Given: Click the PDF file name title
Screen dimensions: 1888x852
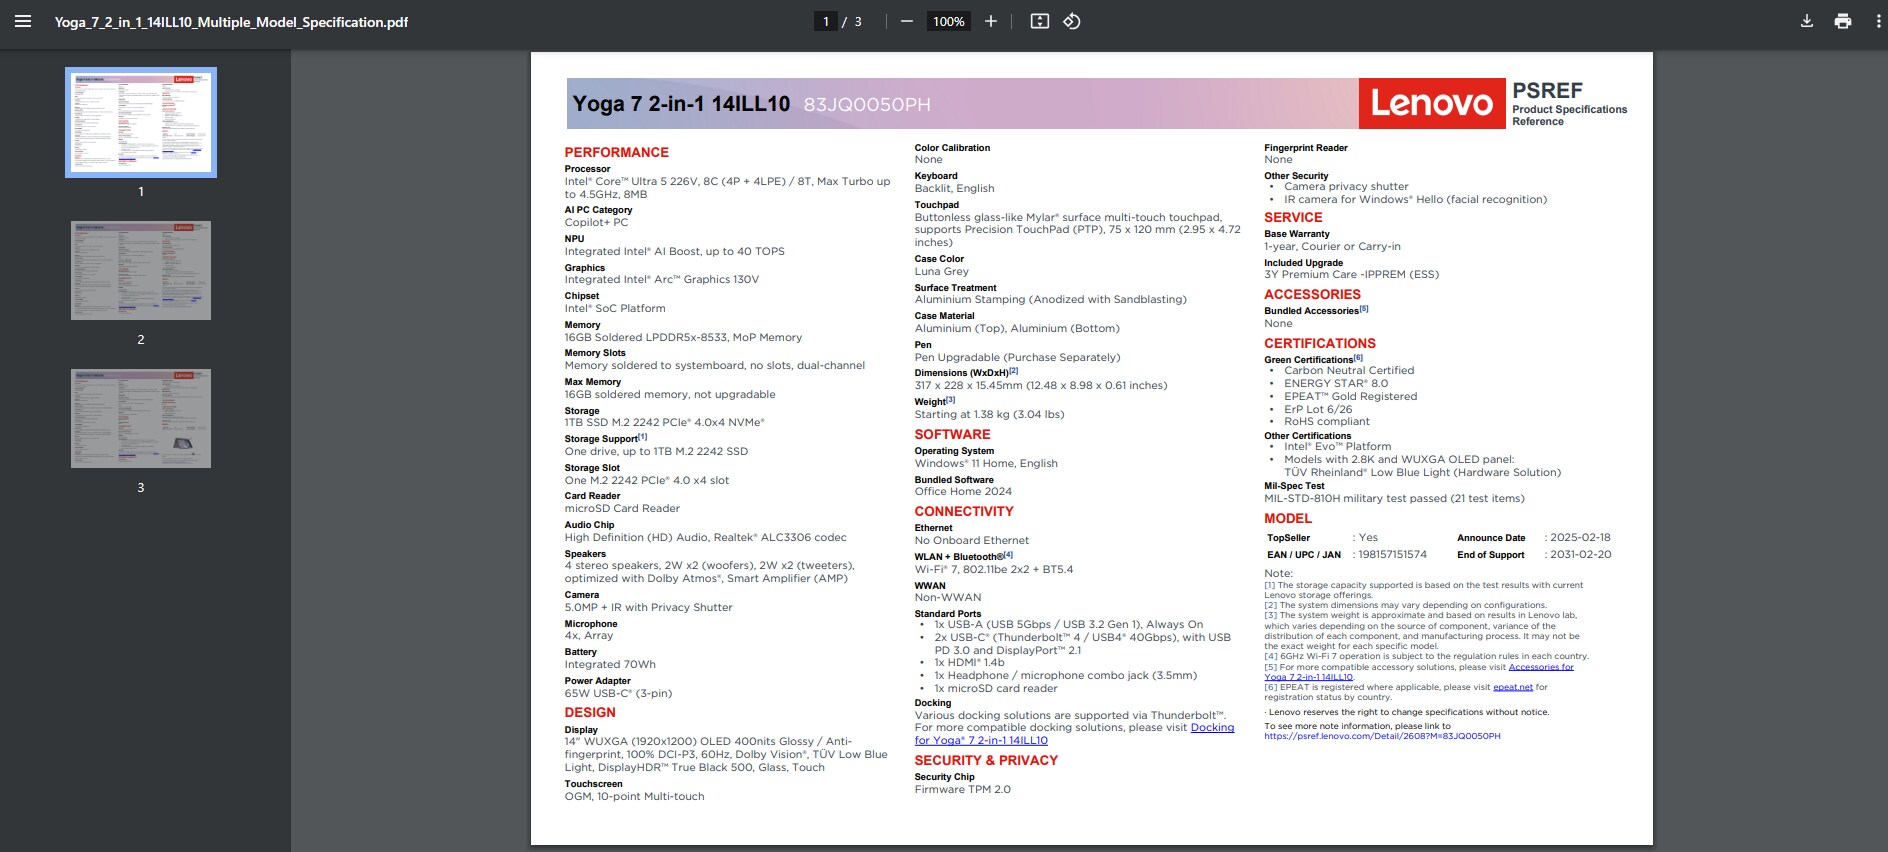Looking at the screenshot, I should pyautogui.click(x=231, y=22).
